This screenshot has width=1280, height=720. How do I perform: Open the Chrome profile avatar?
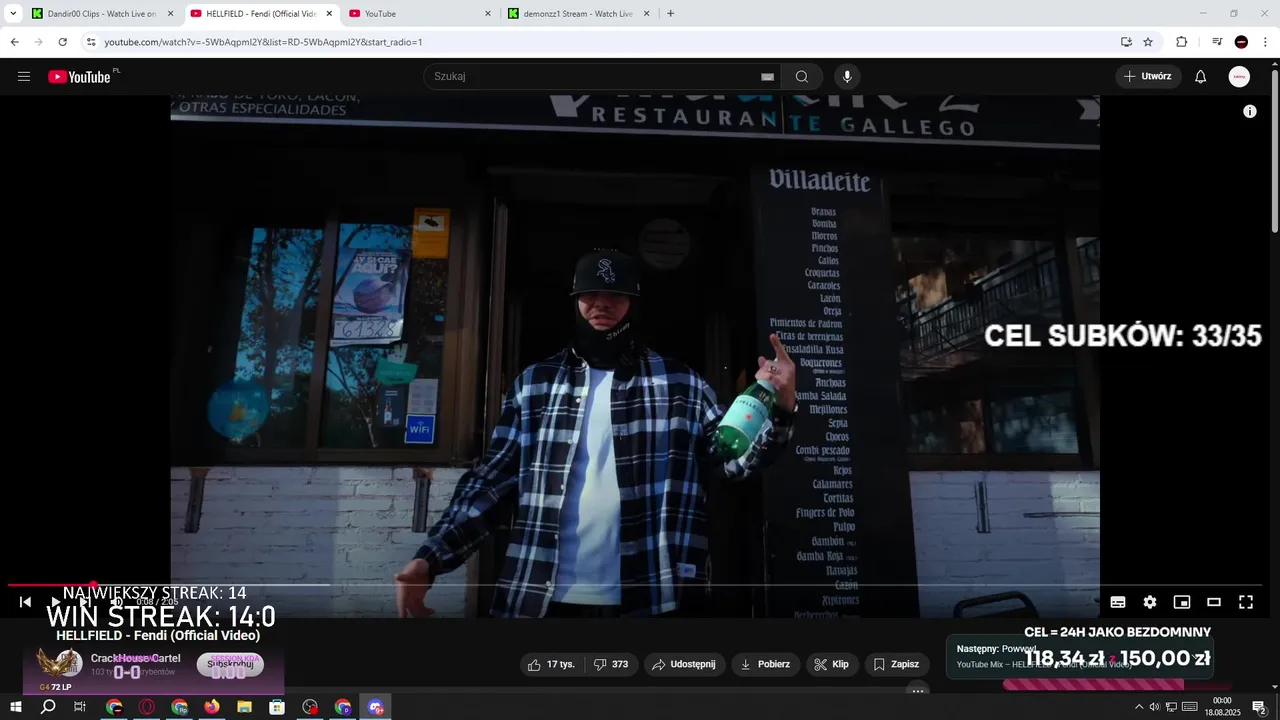pos(1241,42)
